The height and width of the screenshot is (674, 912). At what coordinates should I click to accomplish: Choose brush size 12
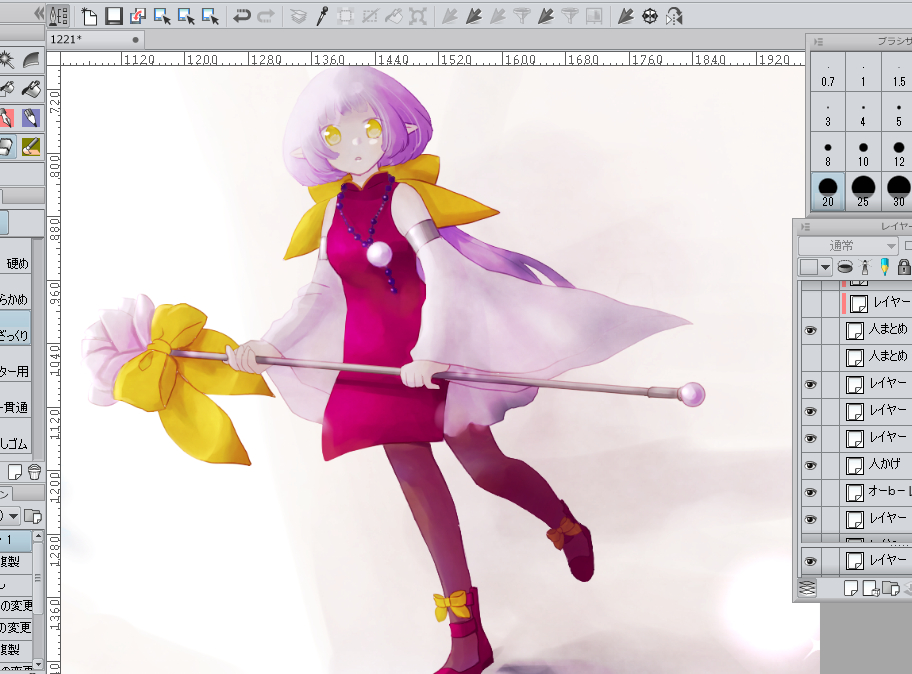899,152
